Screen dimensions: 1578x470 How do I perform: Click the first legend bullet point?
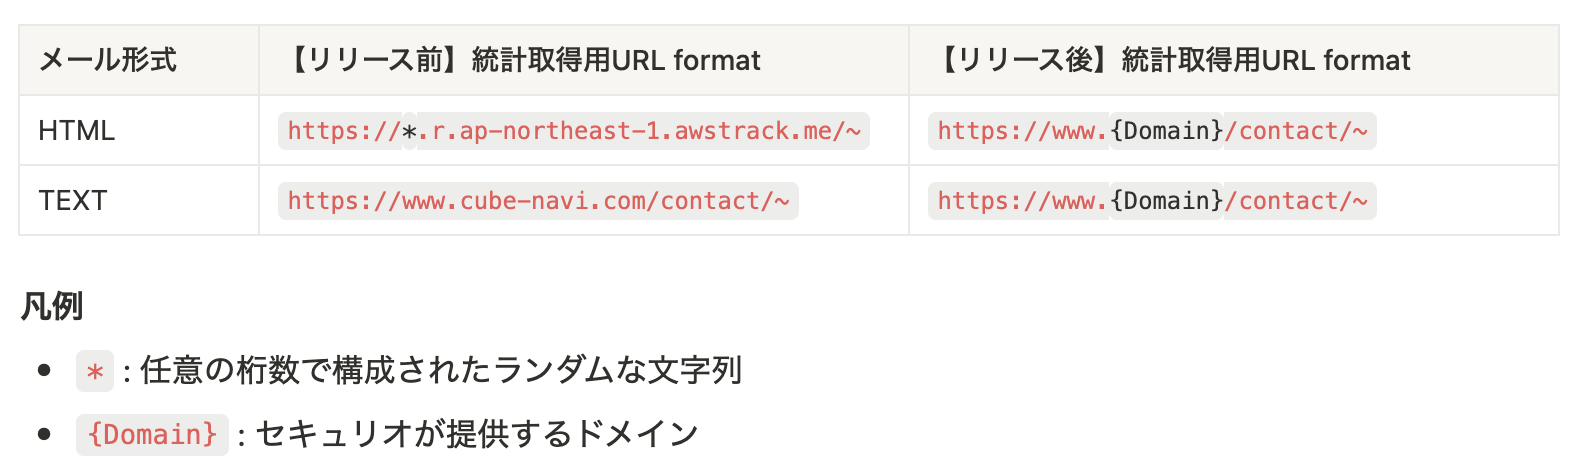[44, 370]
